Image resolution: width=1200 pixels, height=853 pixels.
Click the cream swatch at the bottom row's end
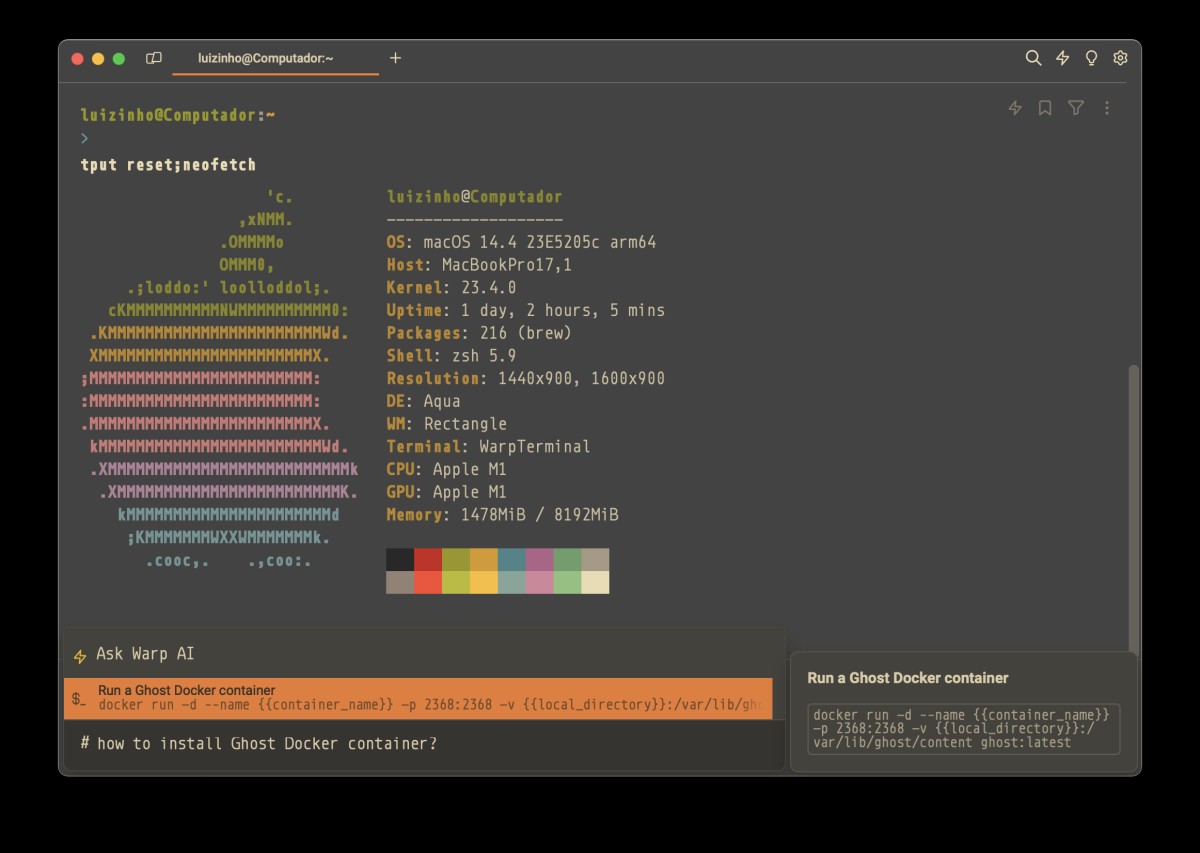(x=595, y=582)
